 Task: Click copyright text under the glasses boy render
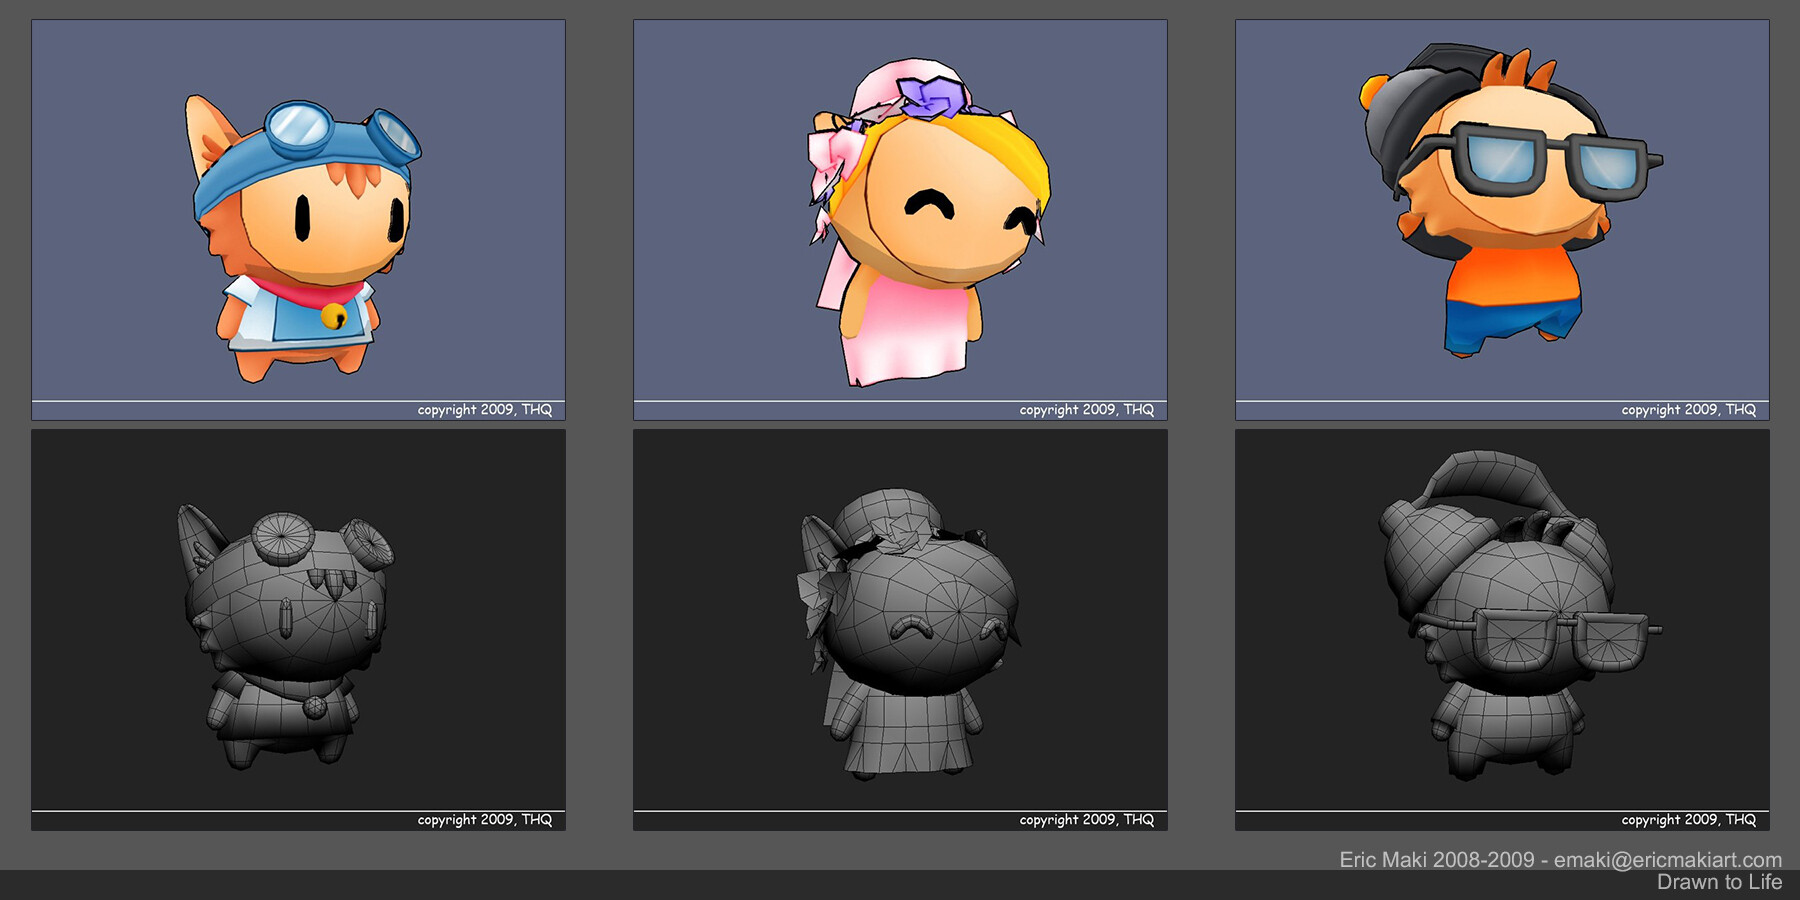[1688, 410]
